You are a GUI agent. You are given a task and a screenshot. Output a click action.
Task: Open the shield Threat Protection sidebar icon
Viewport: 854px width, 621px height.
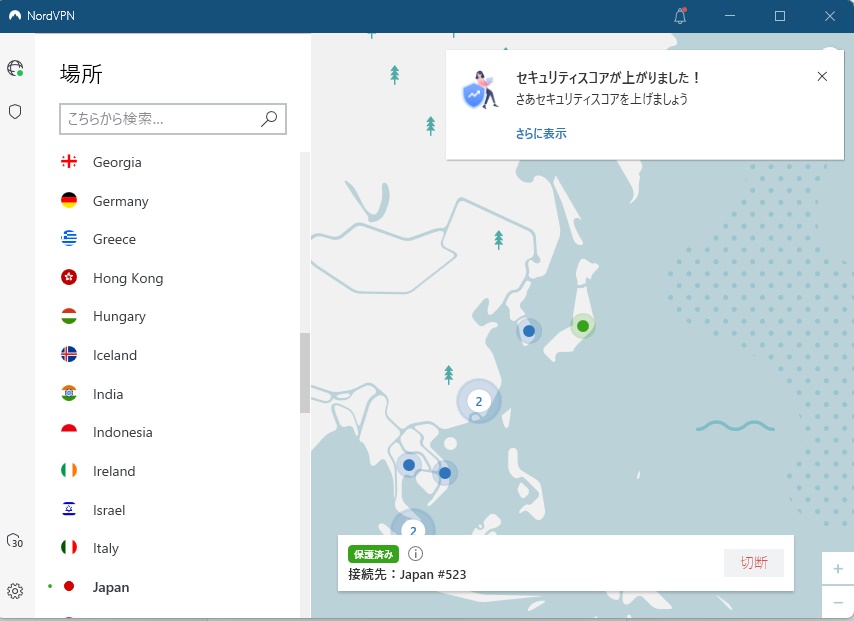click(15, 112)
